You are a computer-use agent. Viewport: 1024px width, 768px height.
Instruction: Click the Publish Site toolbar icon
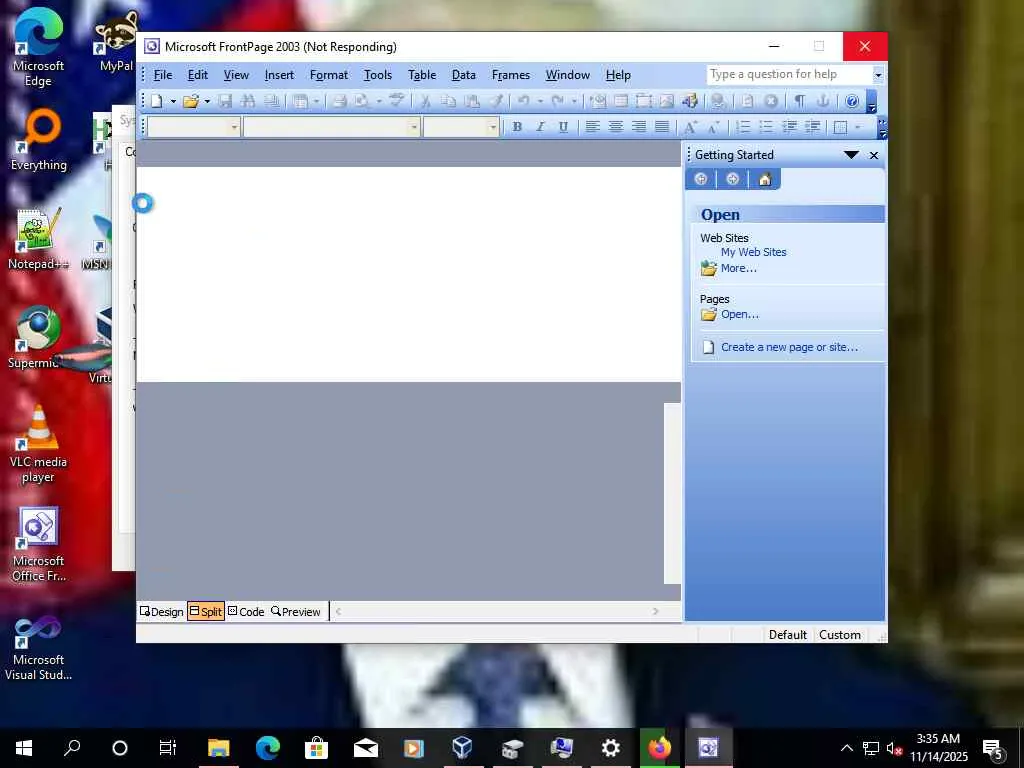(x=272, y=101)
